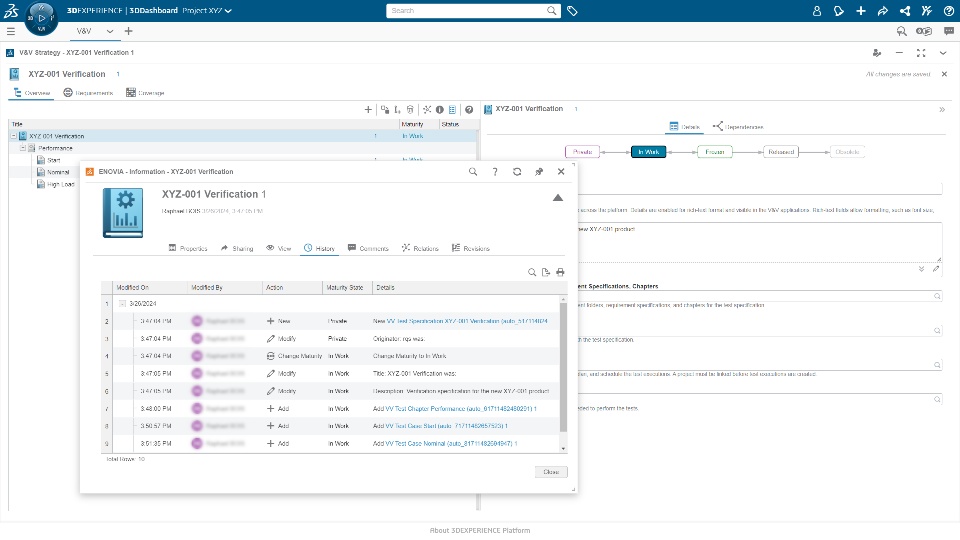Open notifications bell in top bar

click(839, 11)
